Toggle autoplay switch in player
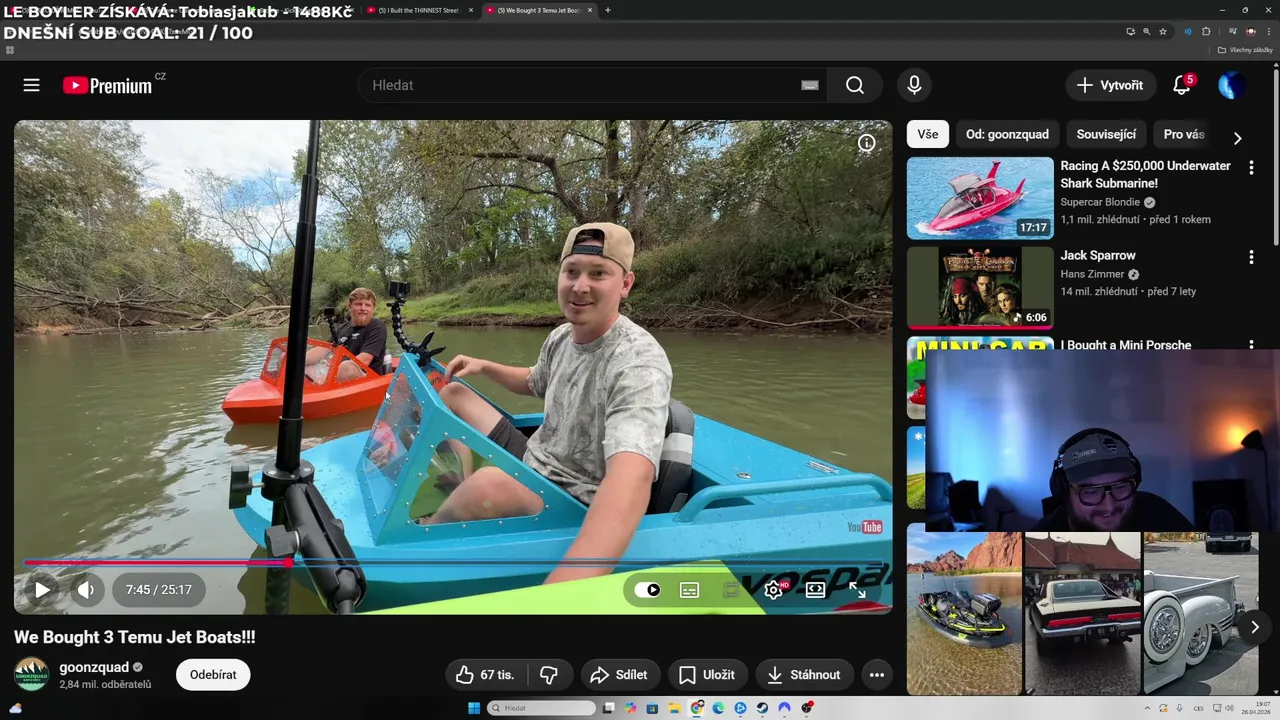This screenshot has height=720, width=1280. [x=648, y=590]
